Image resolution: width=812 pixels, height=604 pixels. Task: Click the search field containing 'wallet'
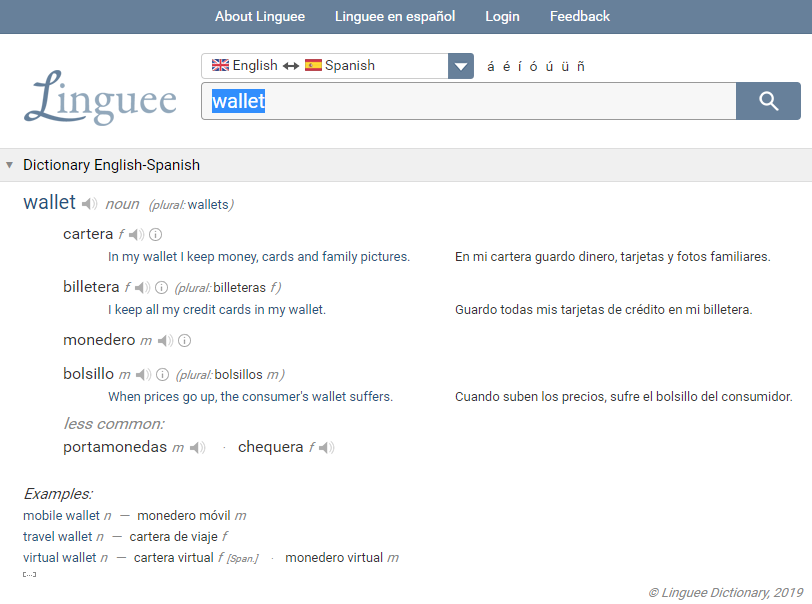(x=469, y=101)
